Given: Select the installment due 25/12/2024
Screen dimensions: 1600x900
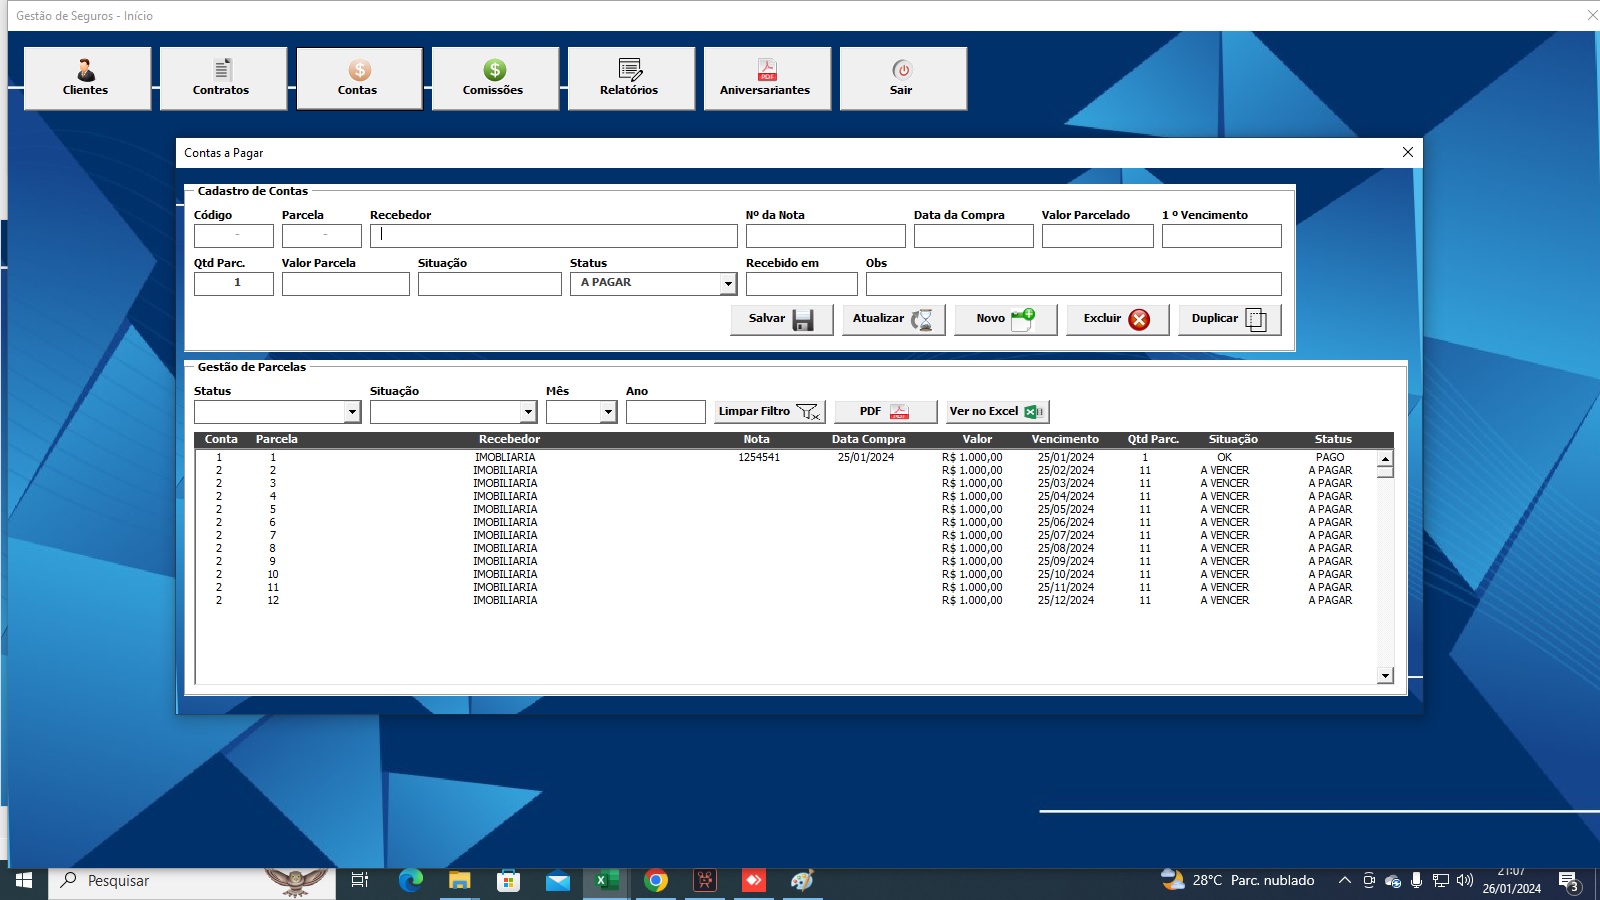Looking at the screenshot, I should pyautogui.click(x=785, y=600).
